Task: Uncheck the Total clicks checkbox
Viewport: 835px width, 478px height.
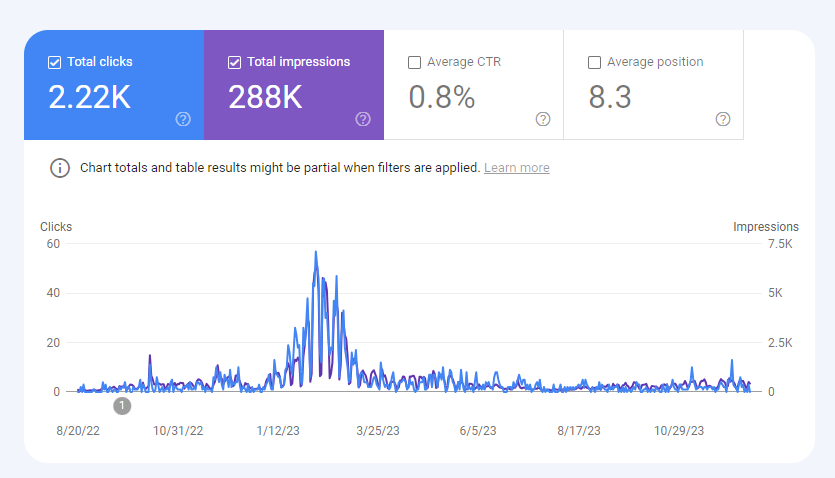Action: coord(54,62)
